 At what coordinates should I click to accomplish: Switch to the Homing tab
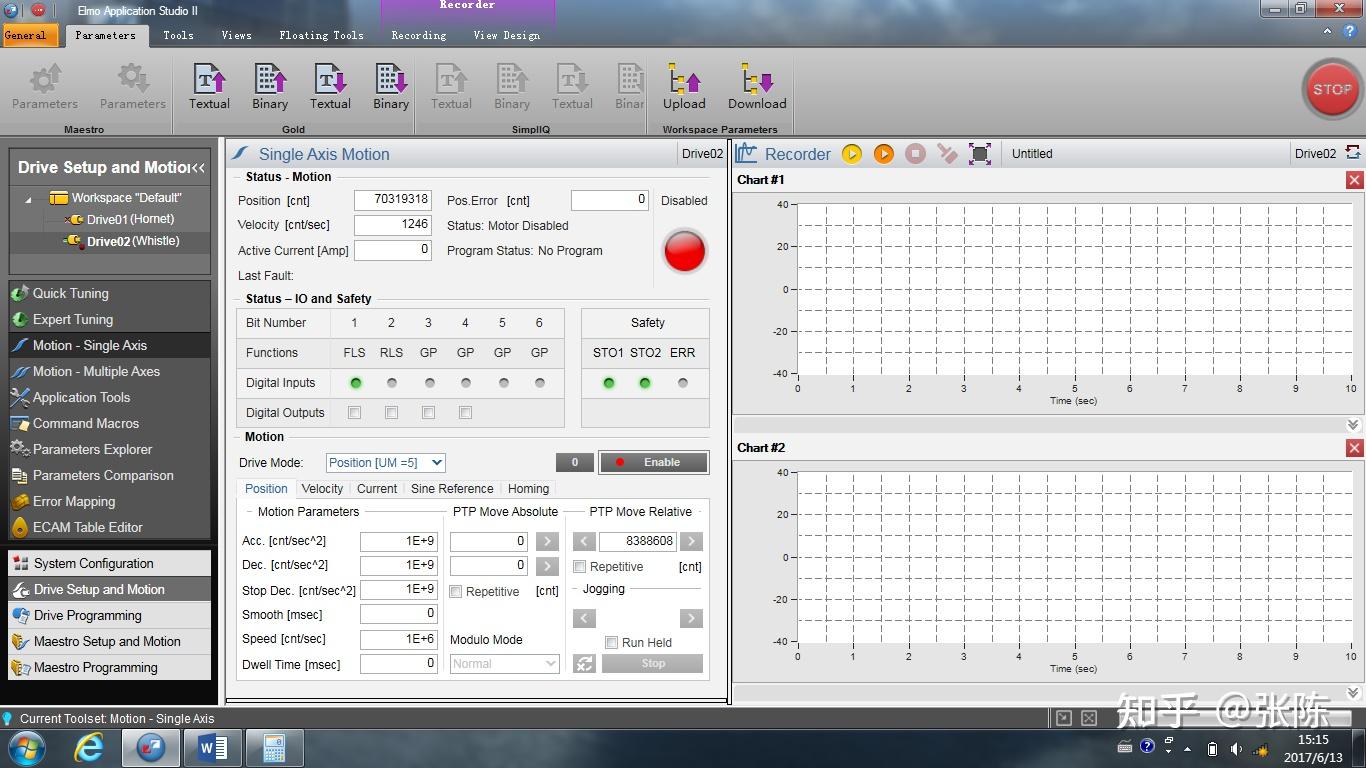coord(528,489)
